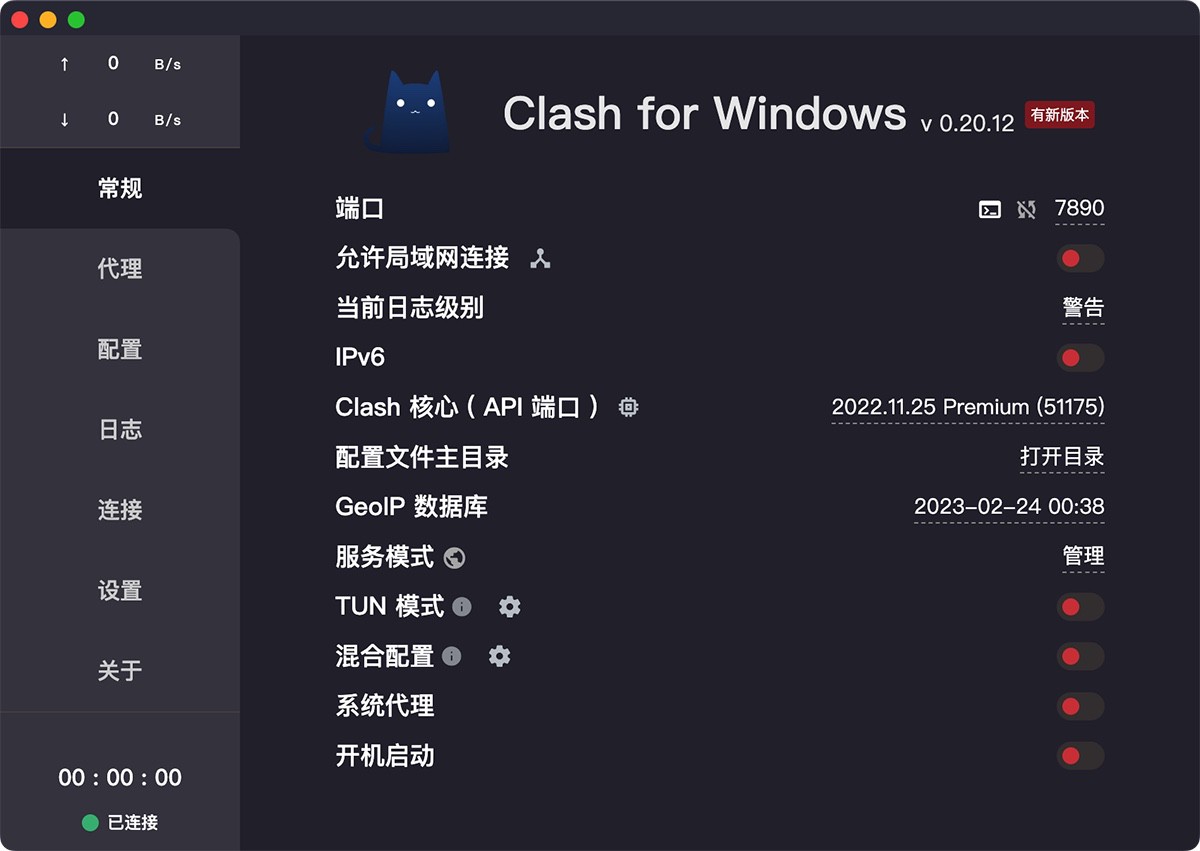The height and width of the screenshot is (851, 1200).
Task: Open the 日志 sidebar tab
Action: click(120, 430)
